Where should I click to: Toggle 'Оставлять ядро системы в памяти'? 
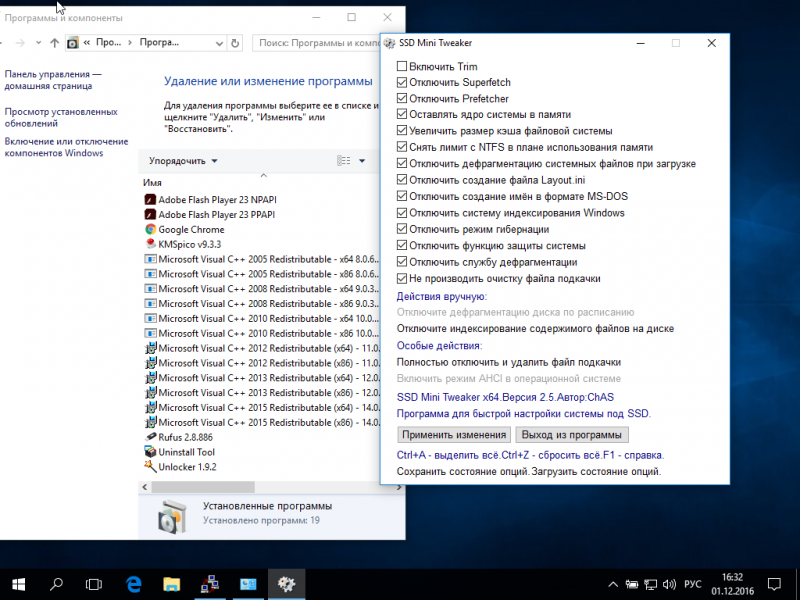402,114
